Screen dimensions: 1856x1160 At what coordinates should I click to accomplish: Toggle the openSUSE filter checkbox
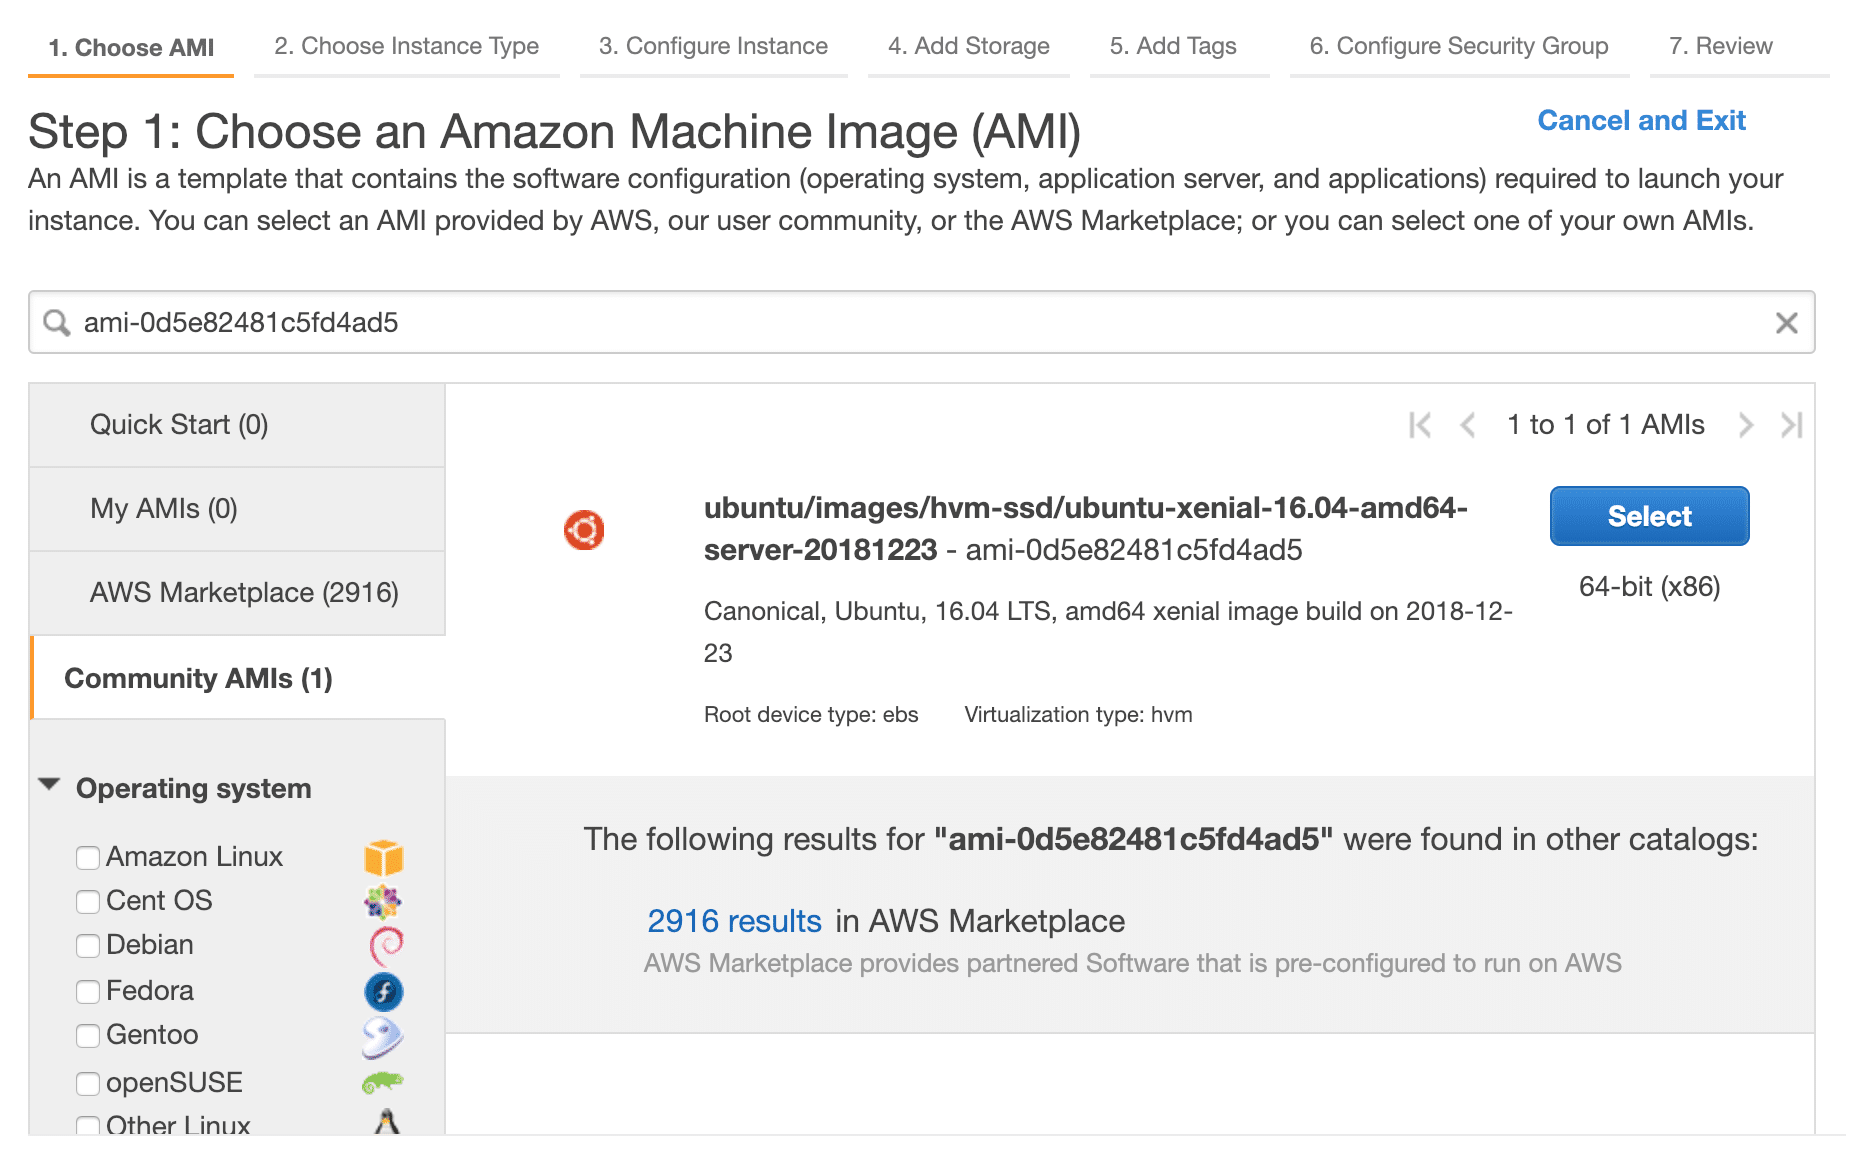tap(88, 1084)
